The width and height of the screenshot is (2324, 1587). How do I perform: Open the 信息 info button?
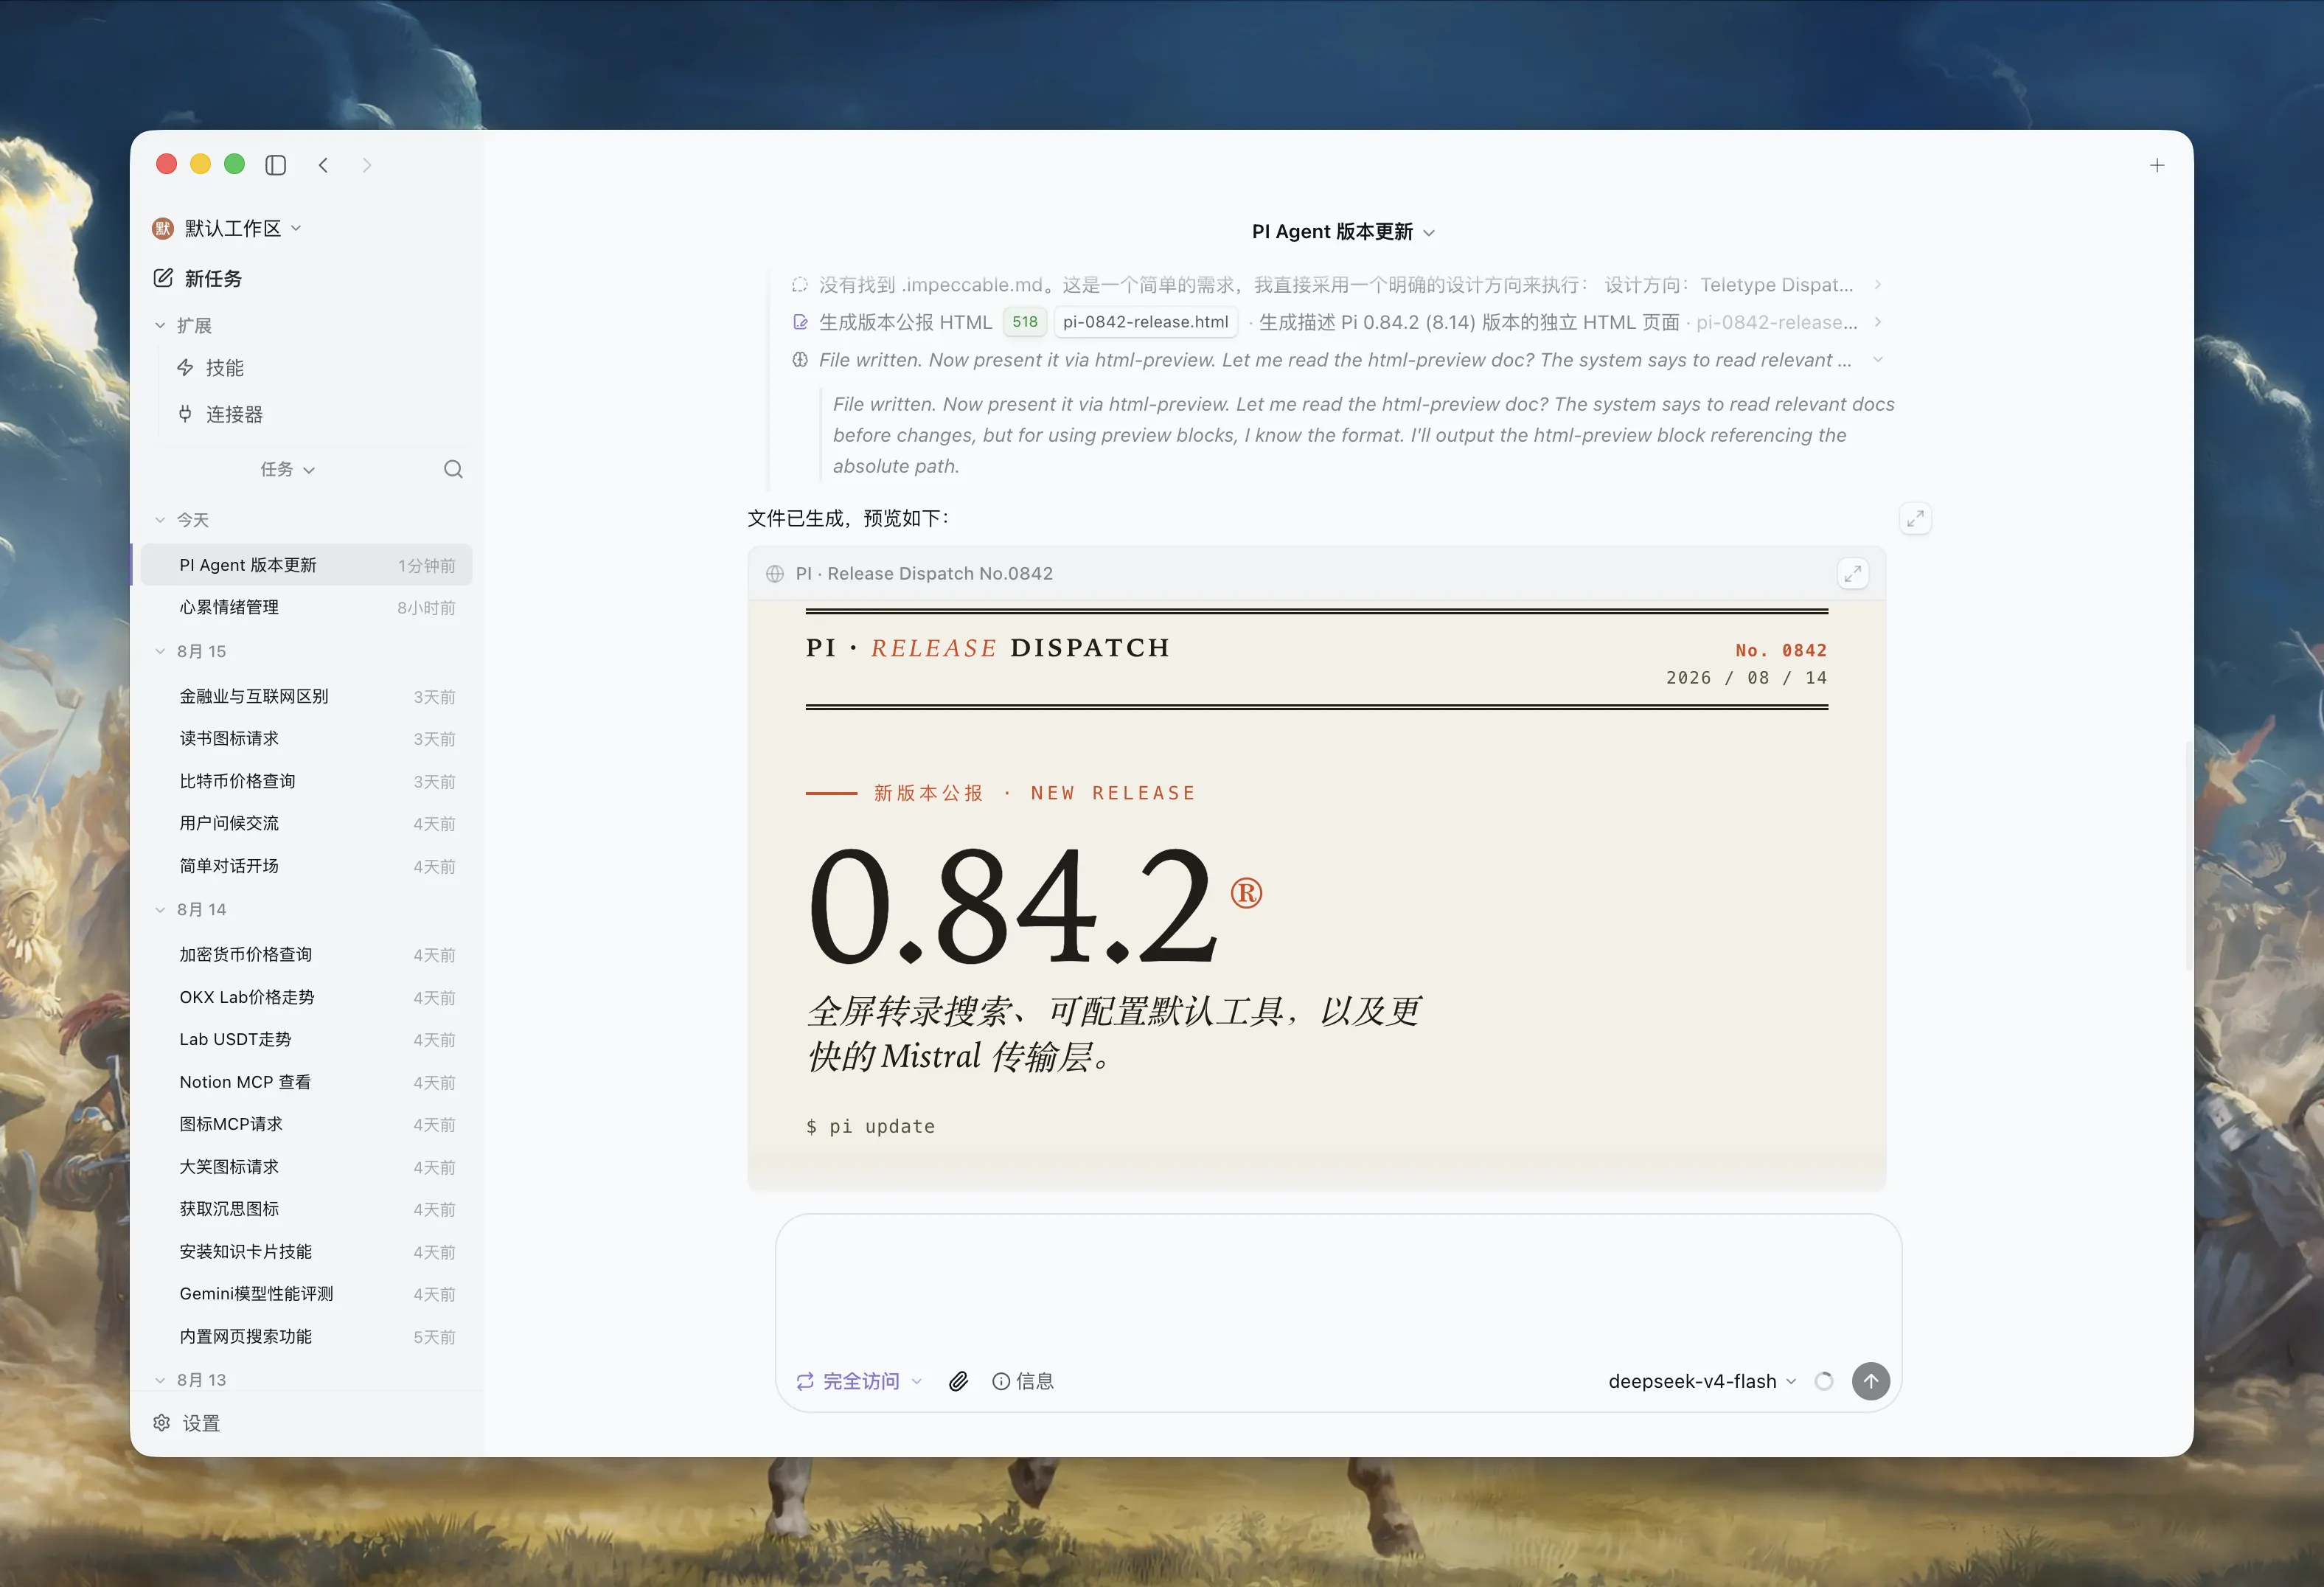click(1022, 1381)
